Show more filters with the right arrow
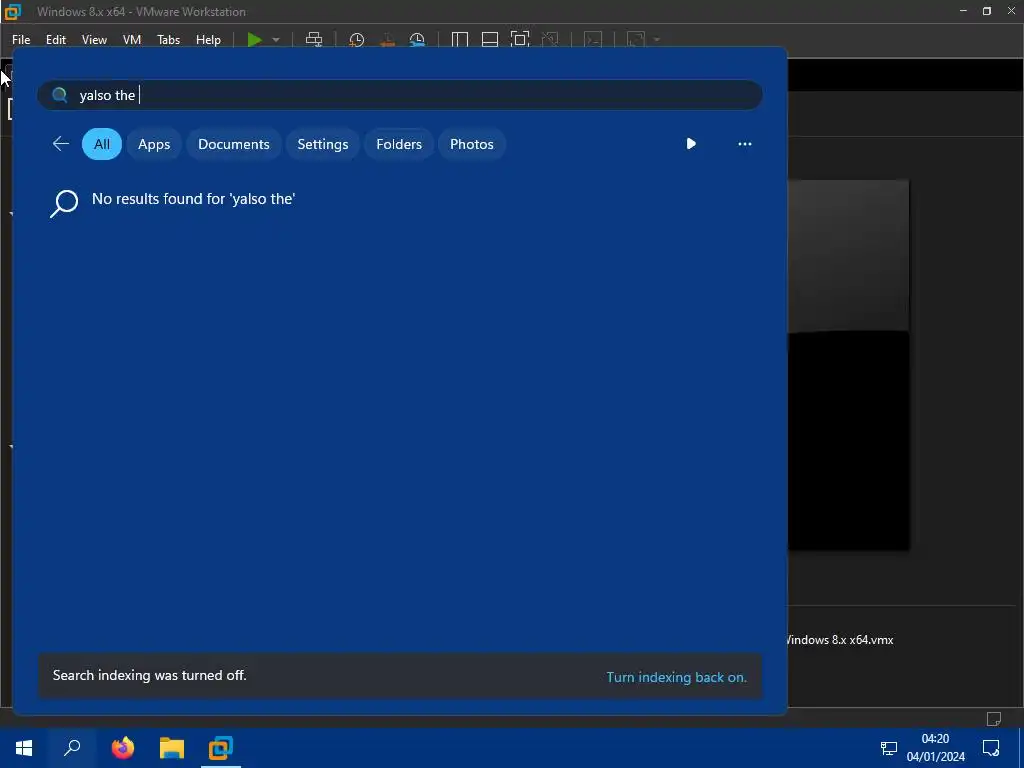Screen dimensions: 1024x768 tap(691, 144)
